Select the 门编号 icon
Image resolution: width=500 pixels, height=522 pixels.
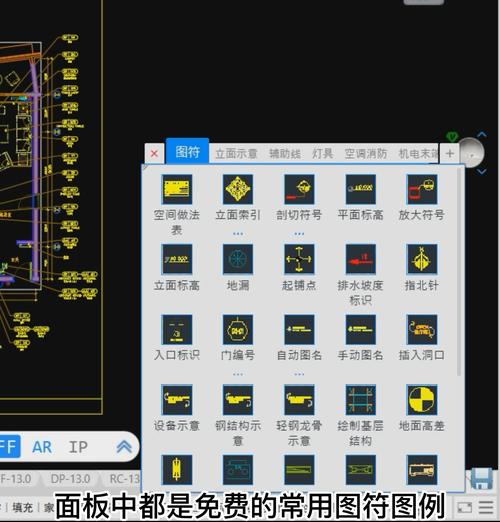click(x=238, y=329)
